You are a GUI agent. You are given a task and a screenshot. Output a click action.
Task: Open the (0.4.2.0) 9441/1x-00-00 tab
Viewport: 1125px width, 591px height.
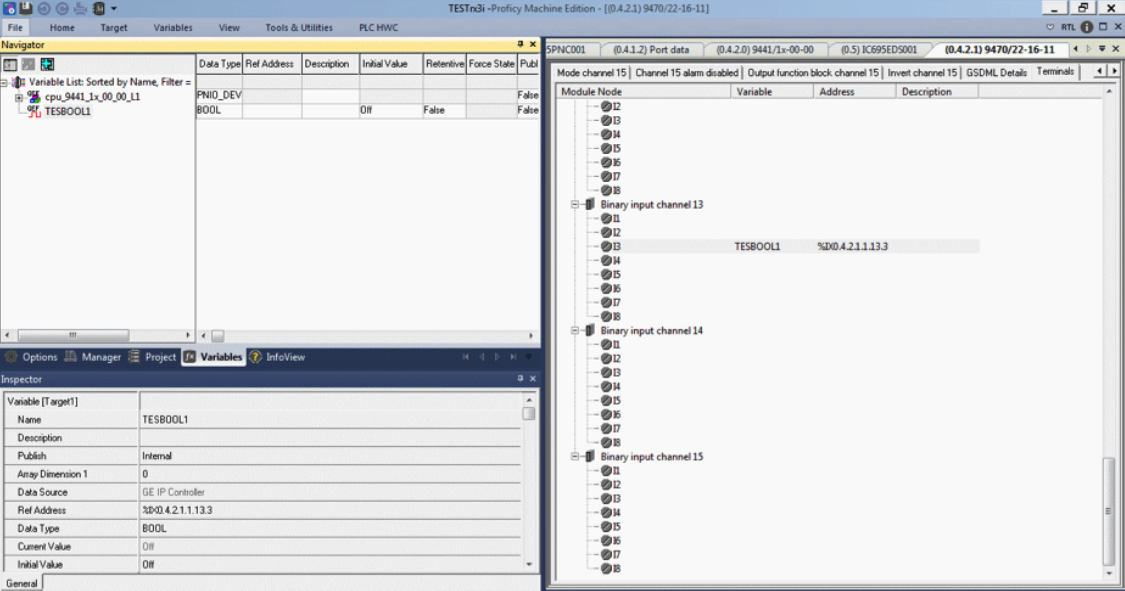click(764, 49)
